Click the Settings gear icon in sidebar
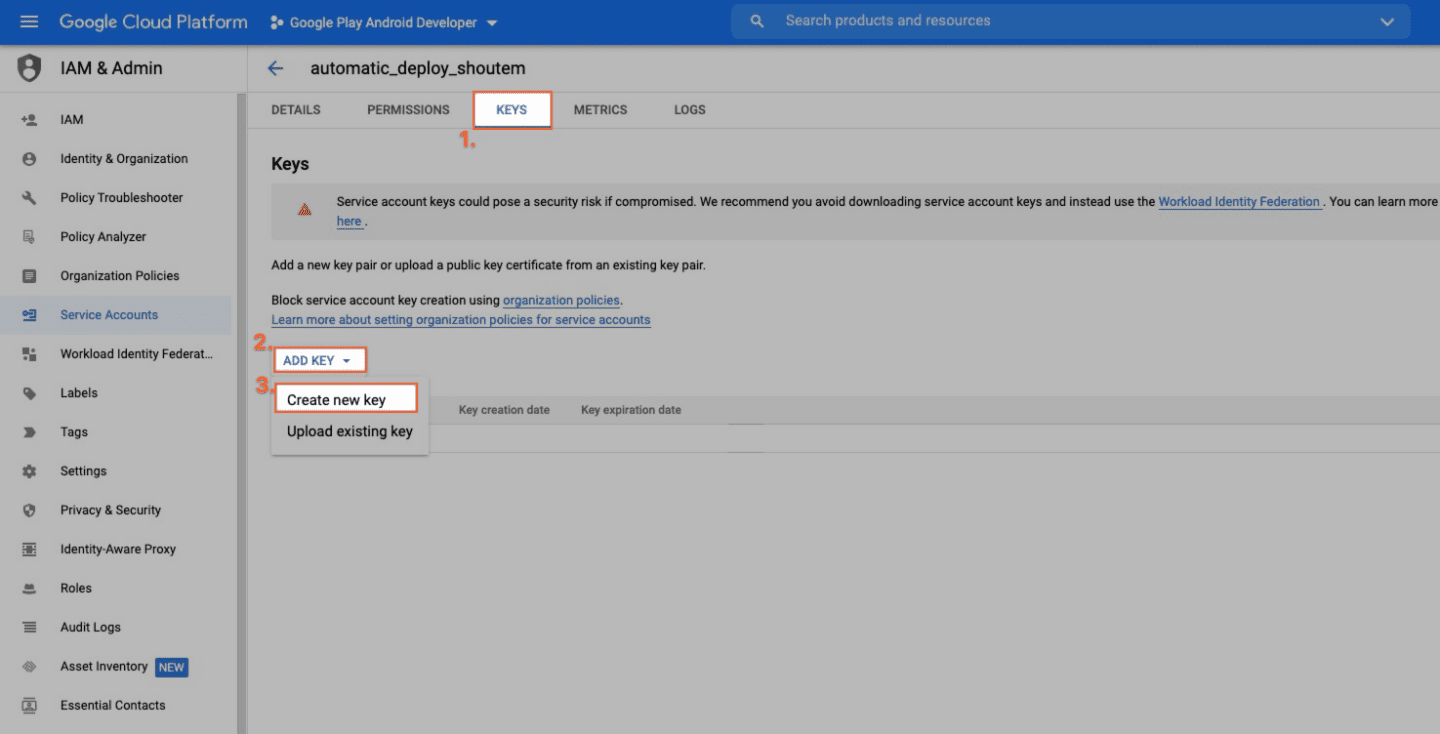1440x734 pixels. pos(29,471)
